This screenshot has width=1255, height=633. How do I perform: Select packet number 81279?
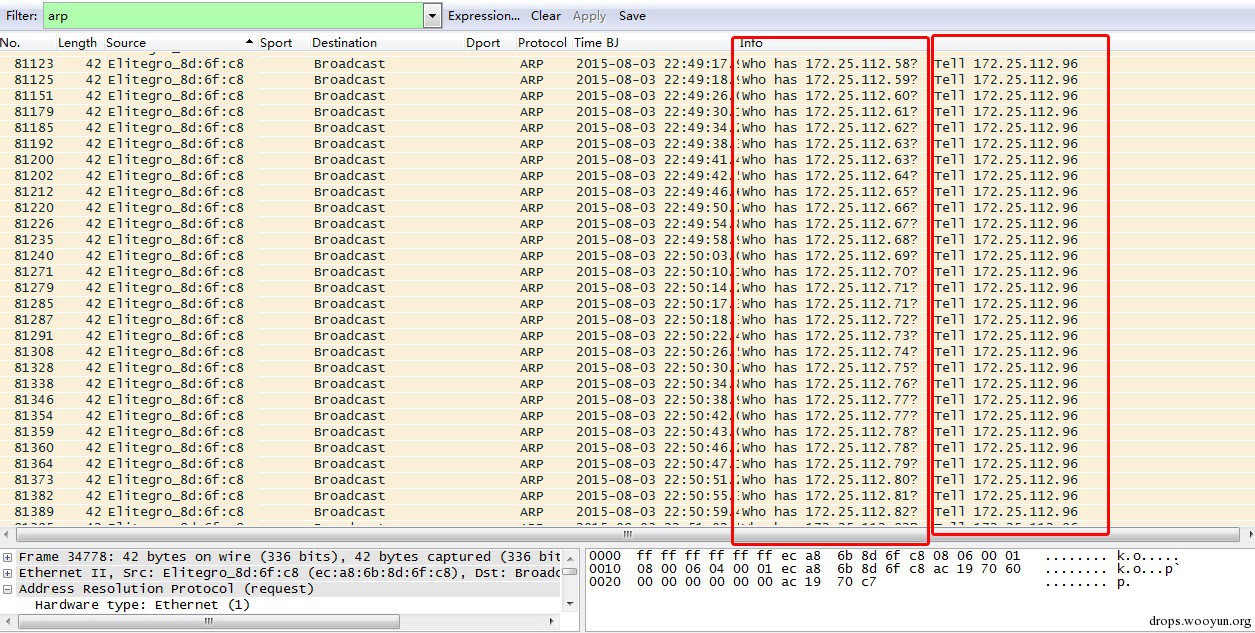coord(34,288)
